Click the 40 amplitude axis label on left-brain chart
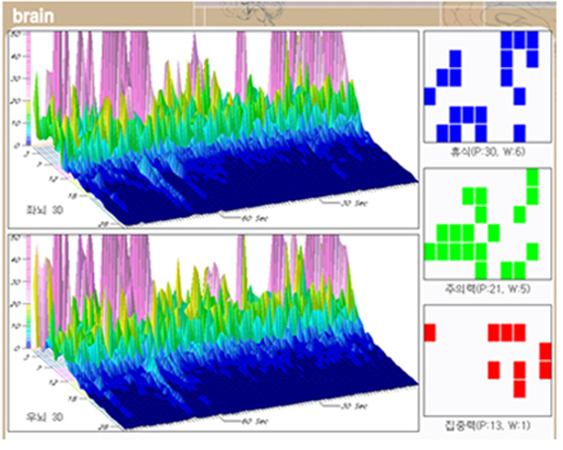 coord(17,56)
